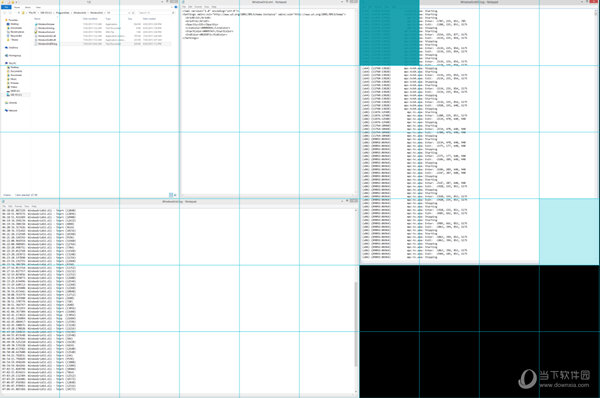This screenshot has width=600, height=398.
Task: Open Homegroup in the navigation pane
Action: click(13, 55)
